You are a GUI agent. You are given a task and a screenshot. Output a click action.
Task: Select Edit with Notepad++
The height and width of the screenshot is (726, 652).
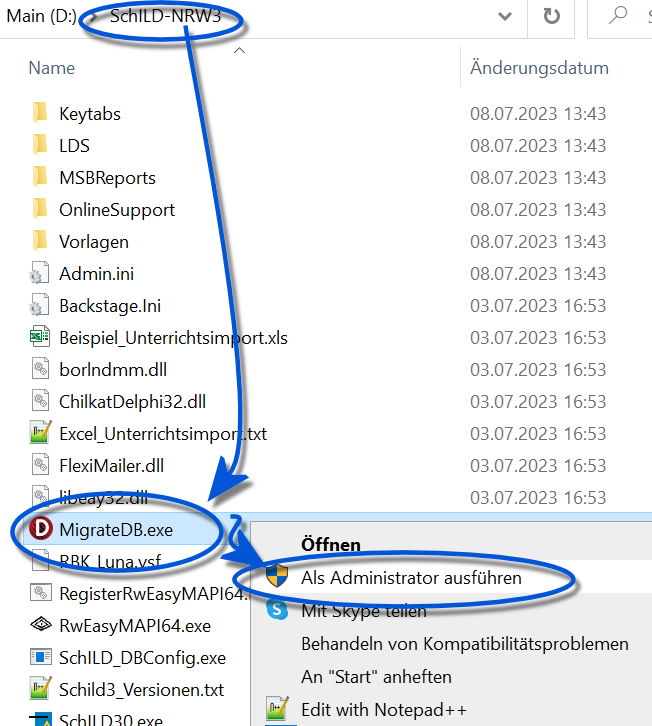click(x=383, y=709)
